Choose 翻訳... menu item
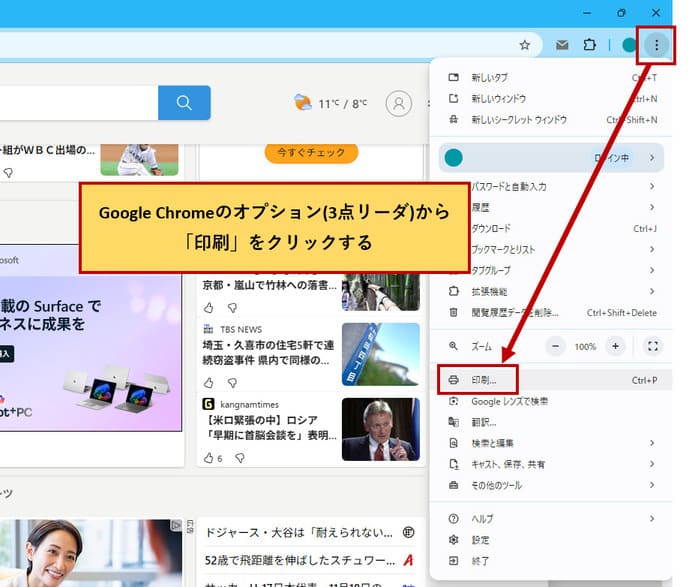Viewport: 695px width, 587px height. click(552, 422)
